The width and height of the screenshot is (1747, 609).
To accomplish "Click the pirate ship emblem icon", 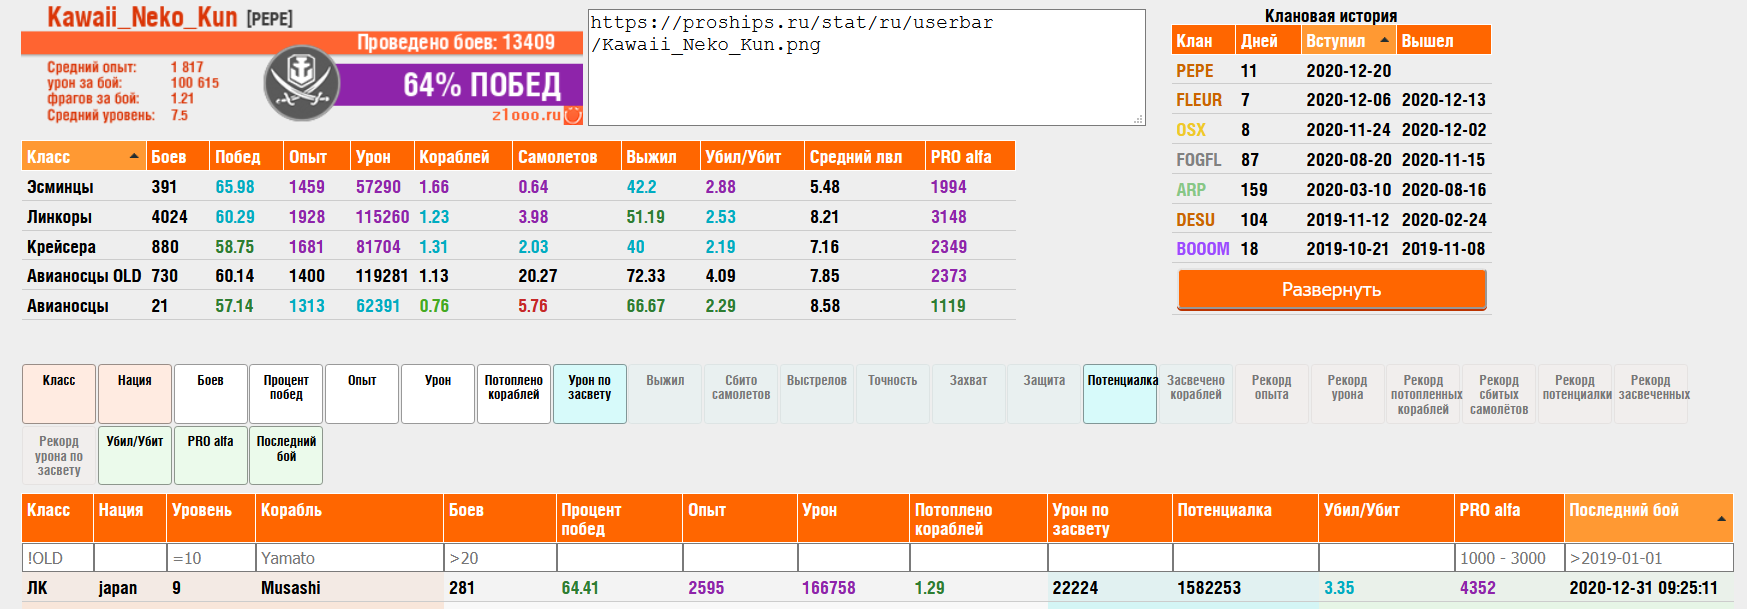I will pyautogui.click(x=301, y=84).
